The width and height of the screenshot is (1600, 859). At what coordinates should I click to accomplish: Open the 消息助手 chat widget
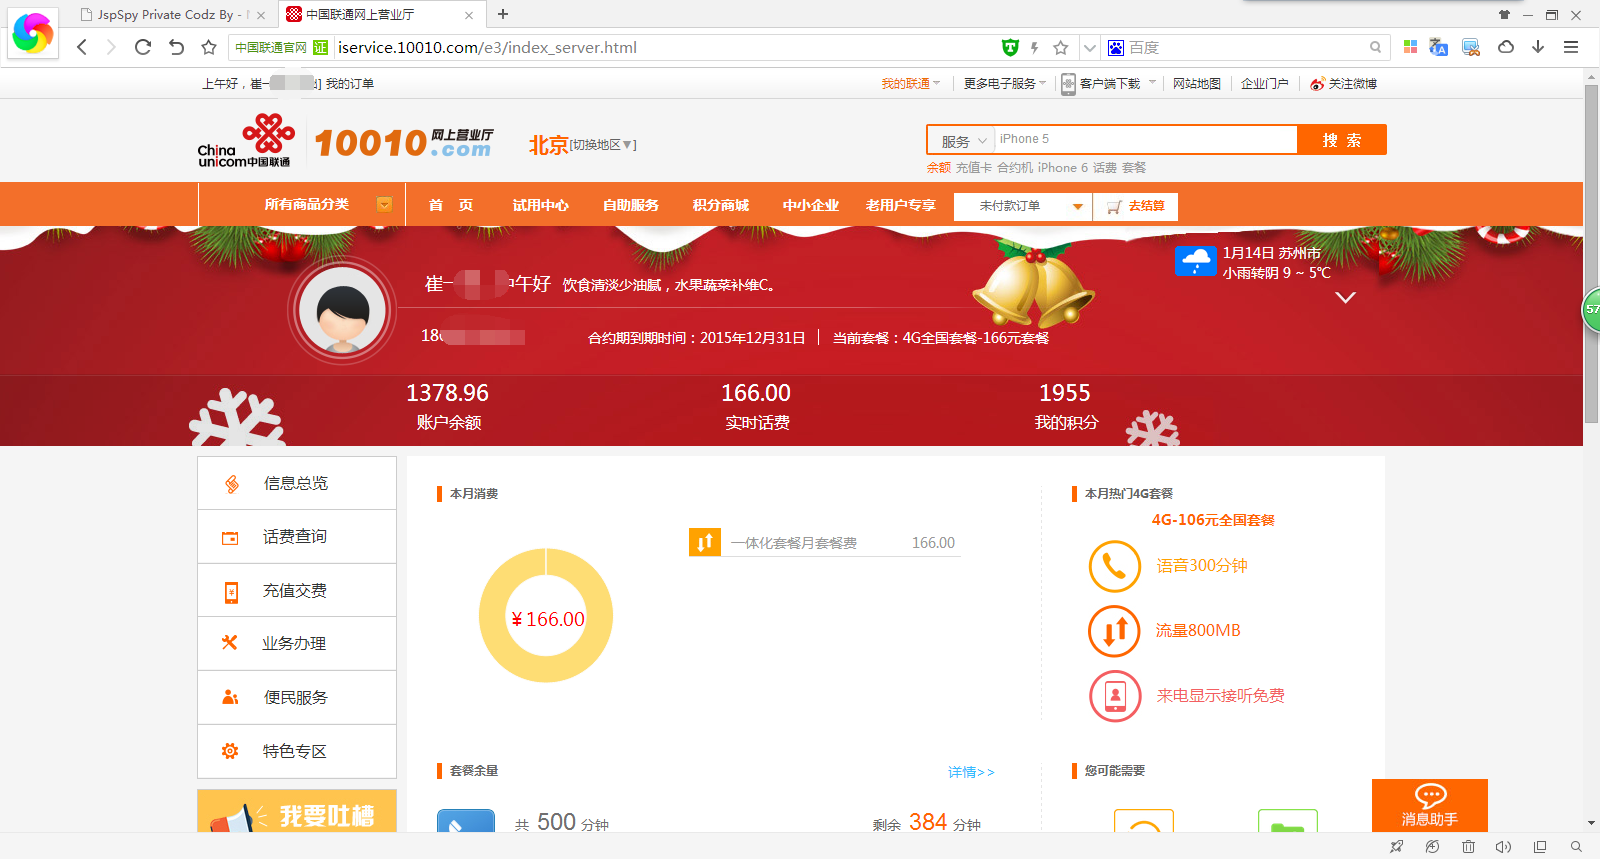coord(1430,805)
